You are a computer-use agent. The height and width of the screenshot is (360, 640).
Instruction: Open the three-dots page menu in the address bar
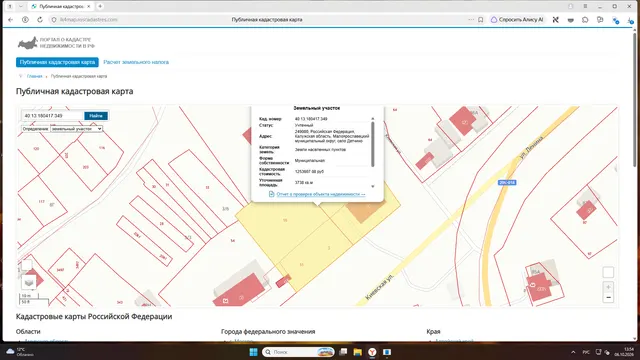point(471,20)
